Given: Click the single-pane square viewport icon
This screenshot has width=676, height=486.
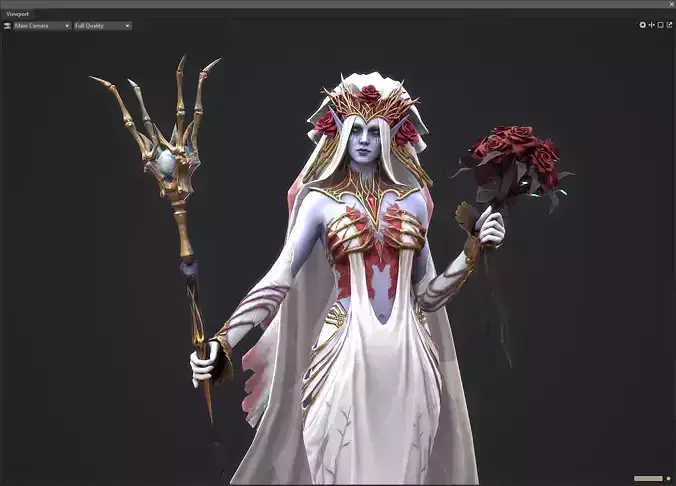Looking at the screenshot, I should coord(660,25).
